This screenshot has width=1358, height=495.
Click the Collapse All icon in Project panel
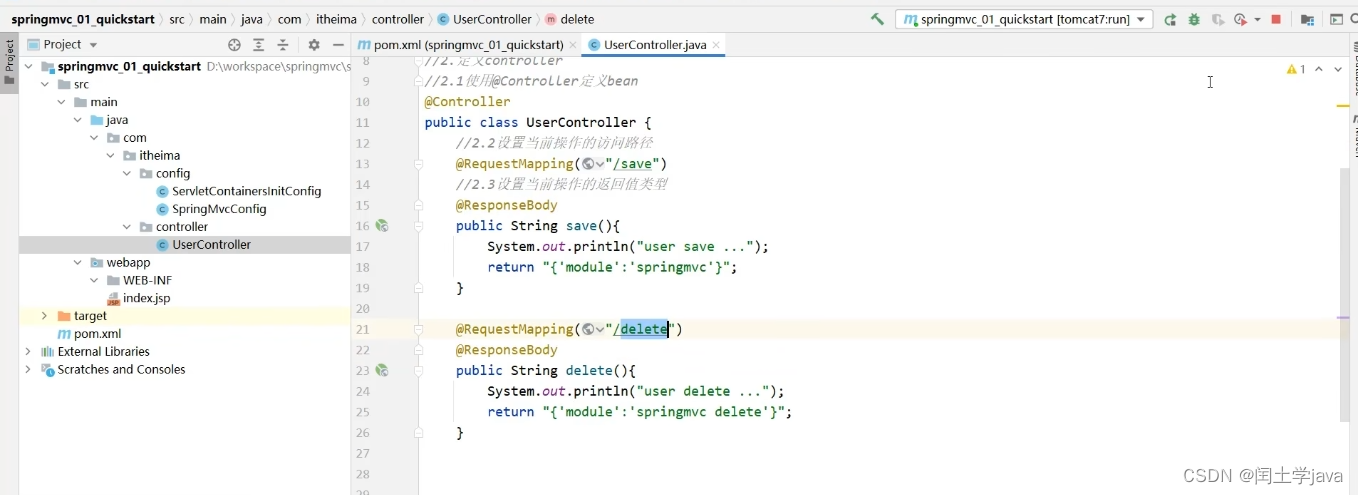[x=282, y=45]
